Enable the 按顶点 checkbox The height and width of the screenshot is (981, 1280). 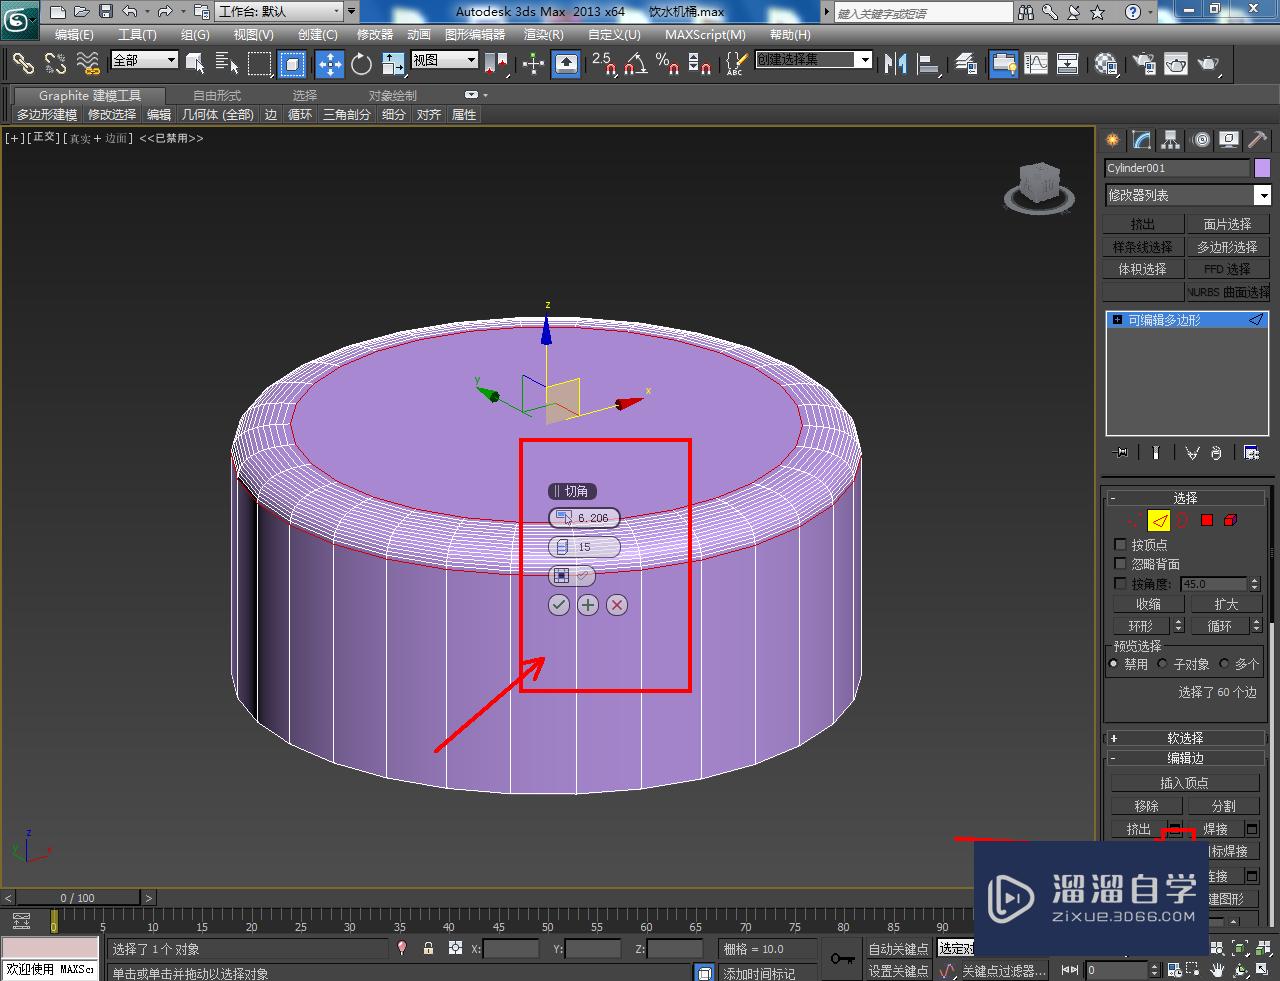click(1120, 545)
